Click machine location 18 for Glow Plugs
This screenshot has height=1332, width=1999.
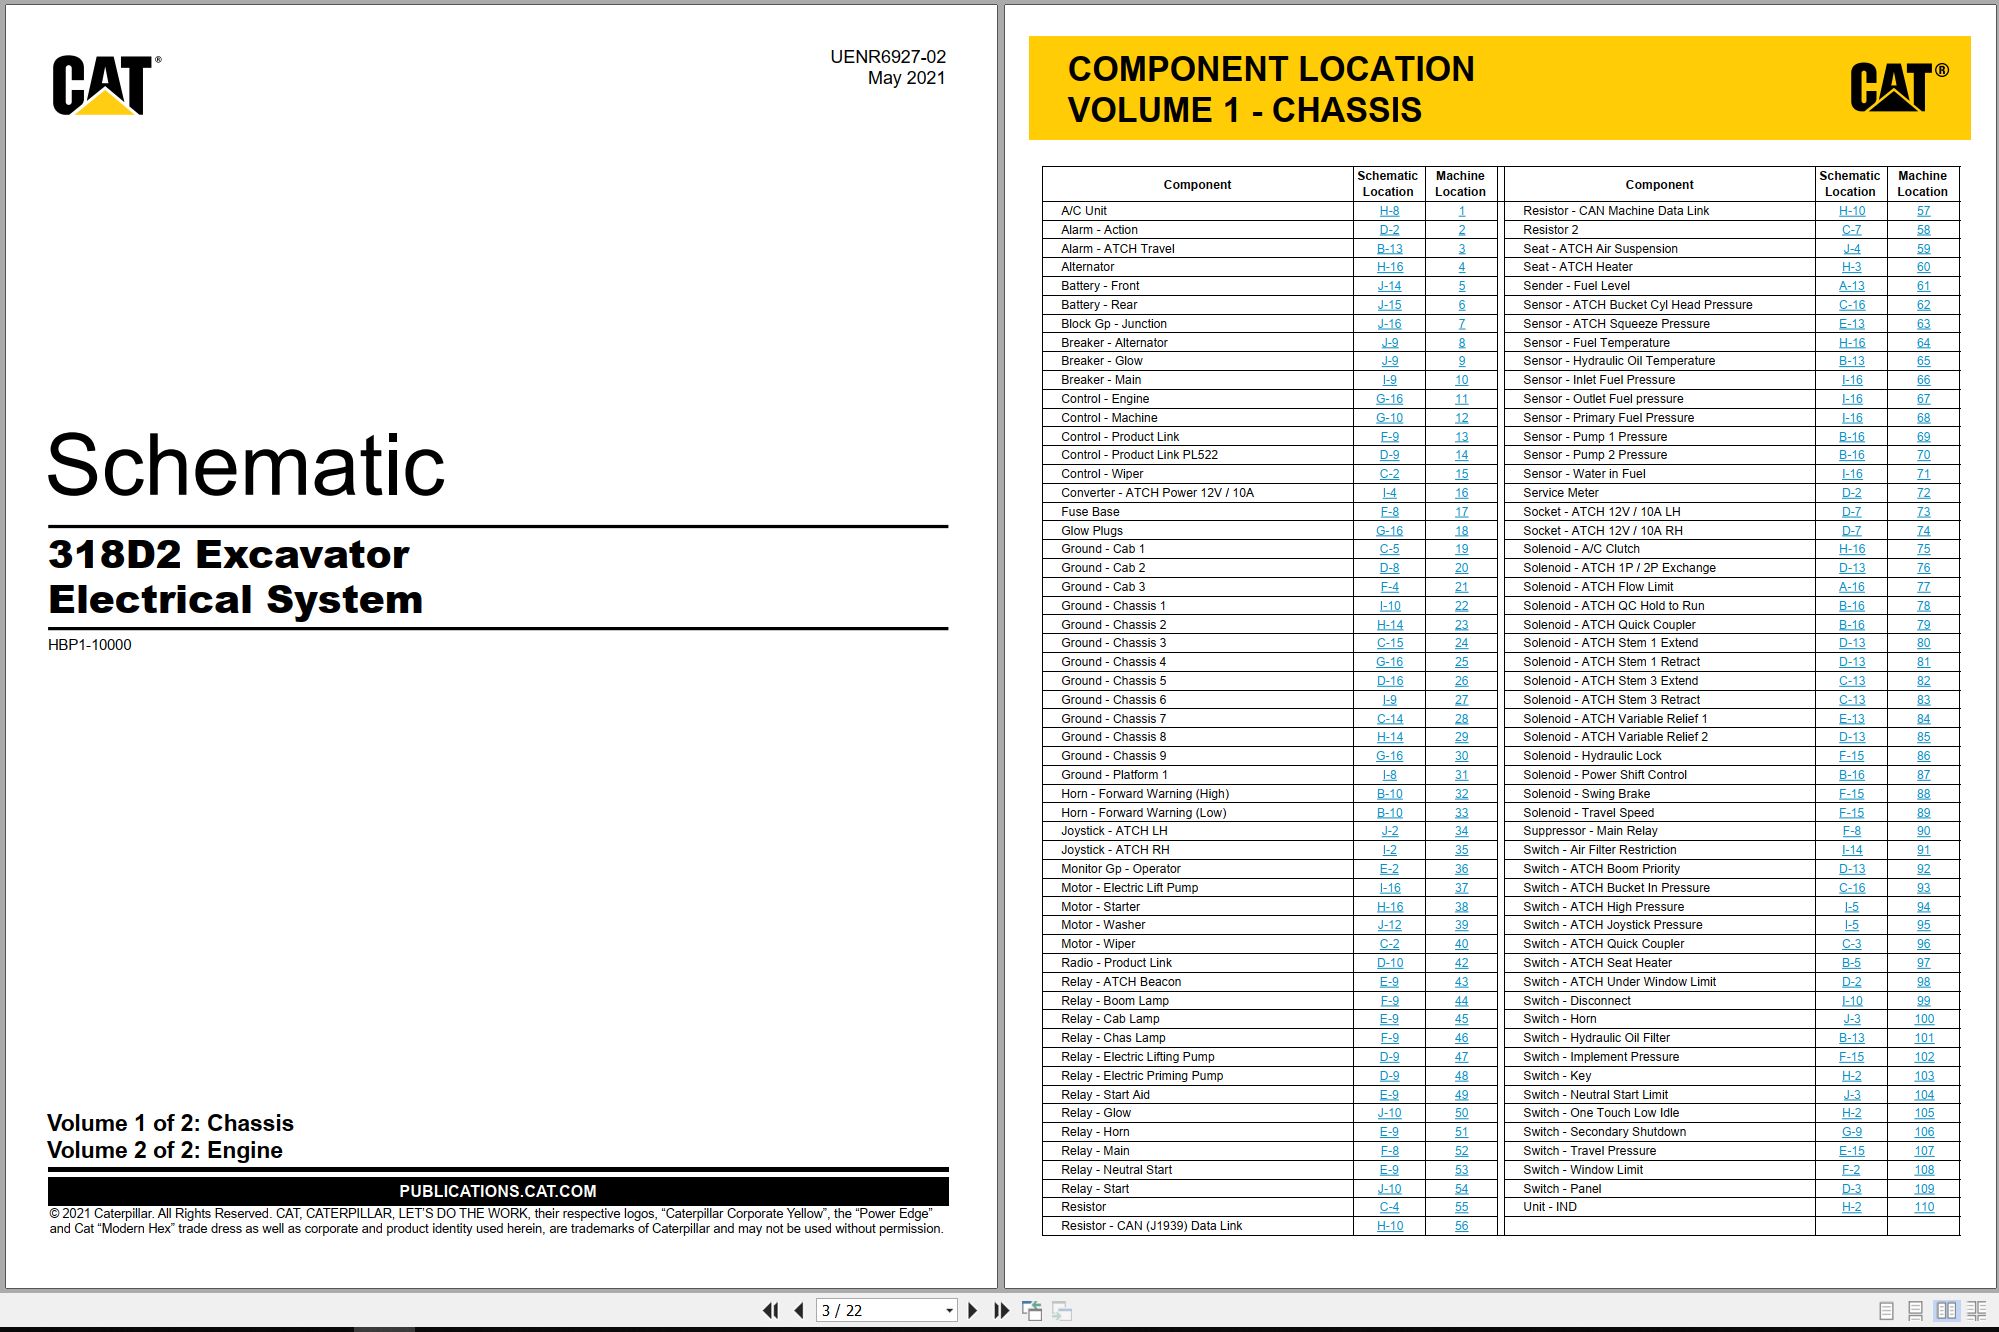(1461, 531)
